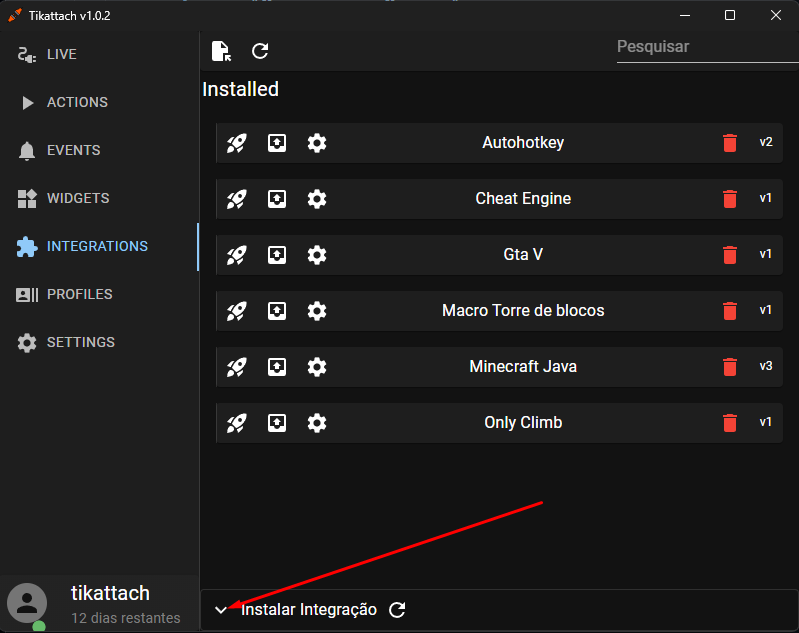Launch Macro Torre de blocos rocket icon

point(236,311)
